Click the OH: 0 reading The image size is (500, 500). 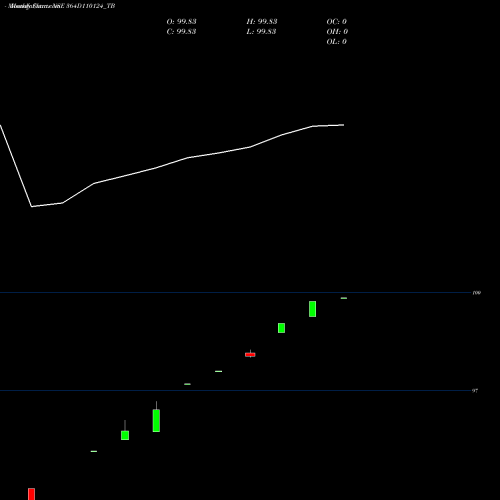(337, 32)
